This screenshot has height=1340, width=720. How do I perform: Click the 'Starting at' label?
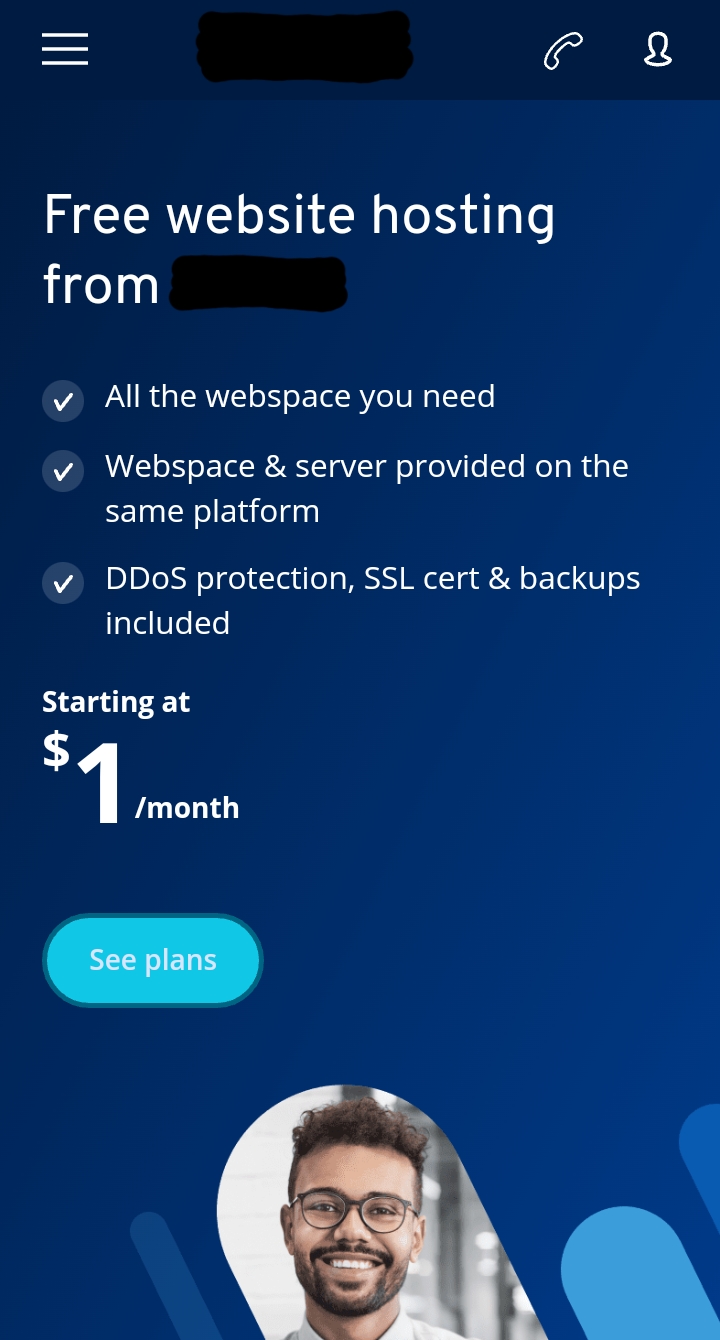pyautogui.click(x=116, y=702)
